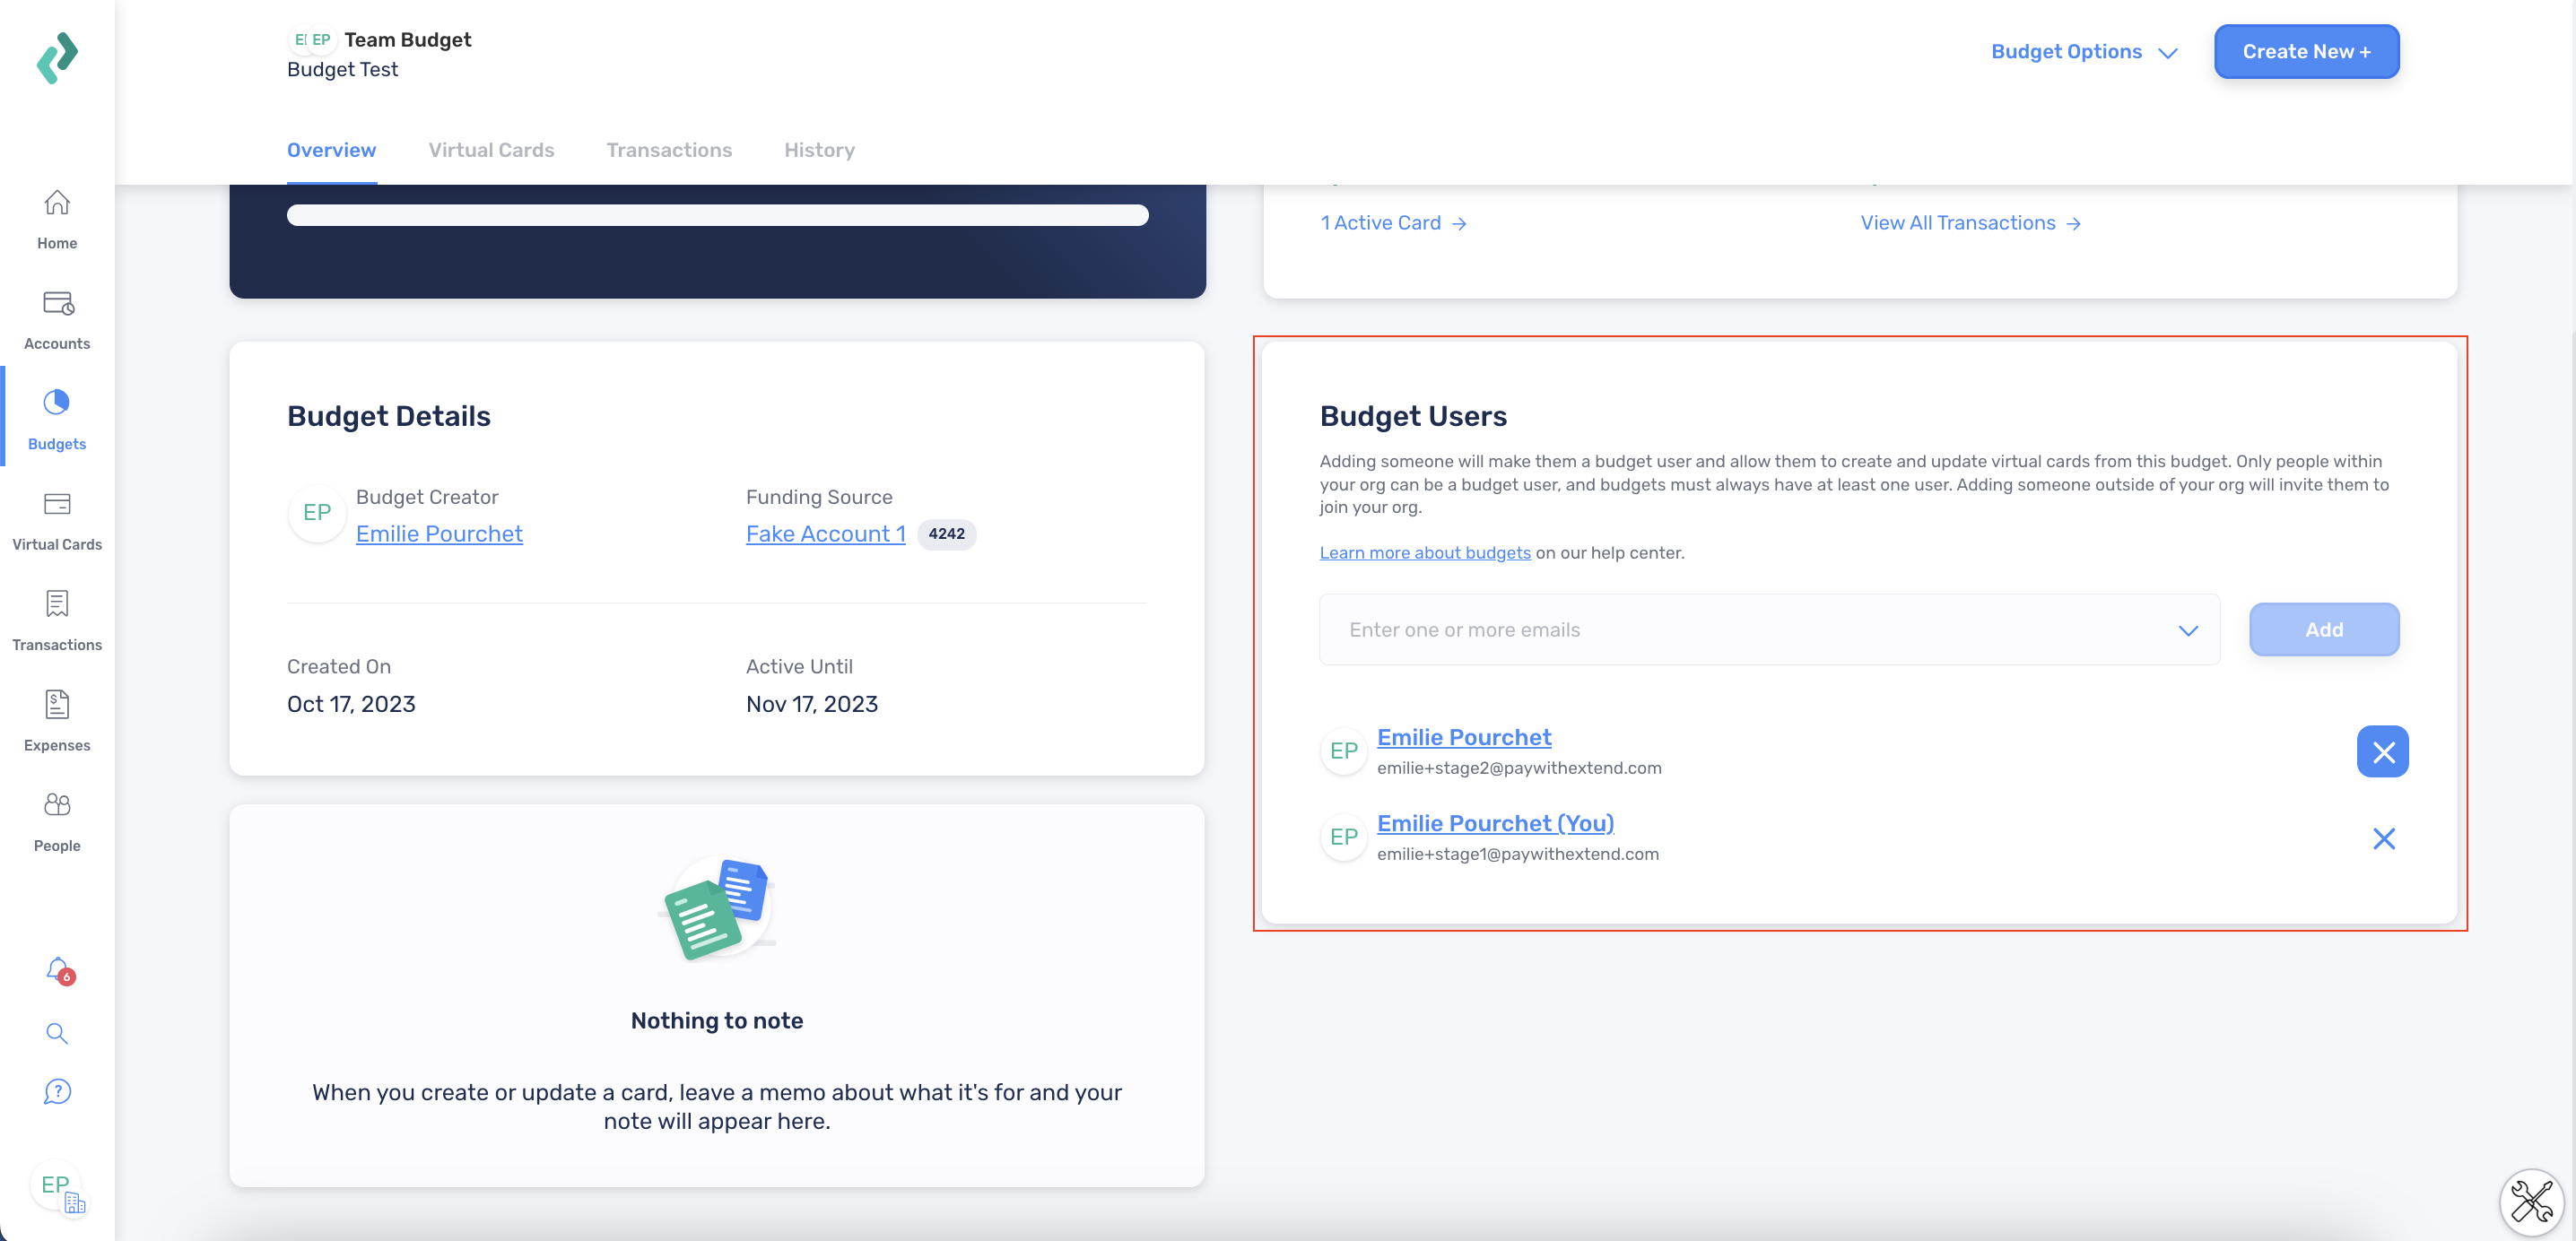Click the Nov 17, 2023 active until date
The width and height of the screenshot is (2576, 1241).
tap(812, 704)
